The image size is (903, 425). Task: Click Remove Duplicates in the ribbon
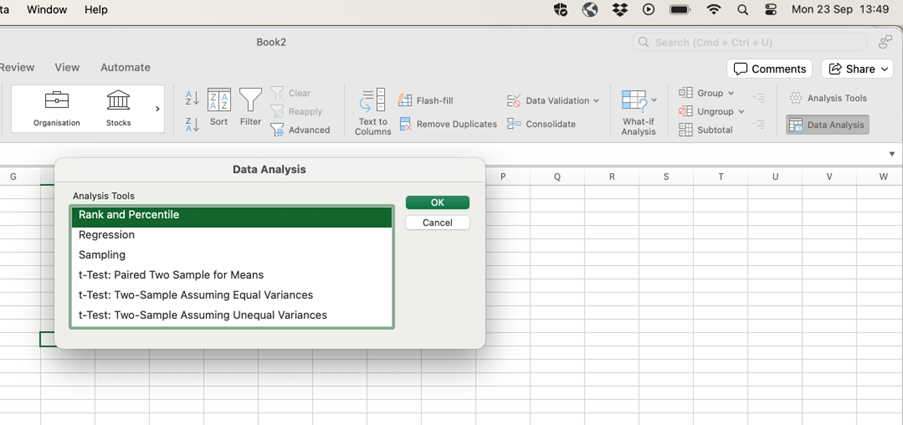[x=448, y=124]
